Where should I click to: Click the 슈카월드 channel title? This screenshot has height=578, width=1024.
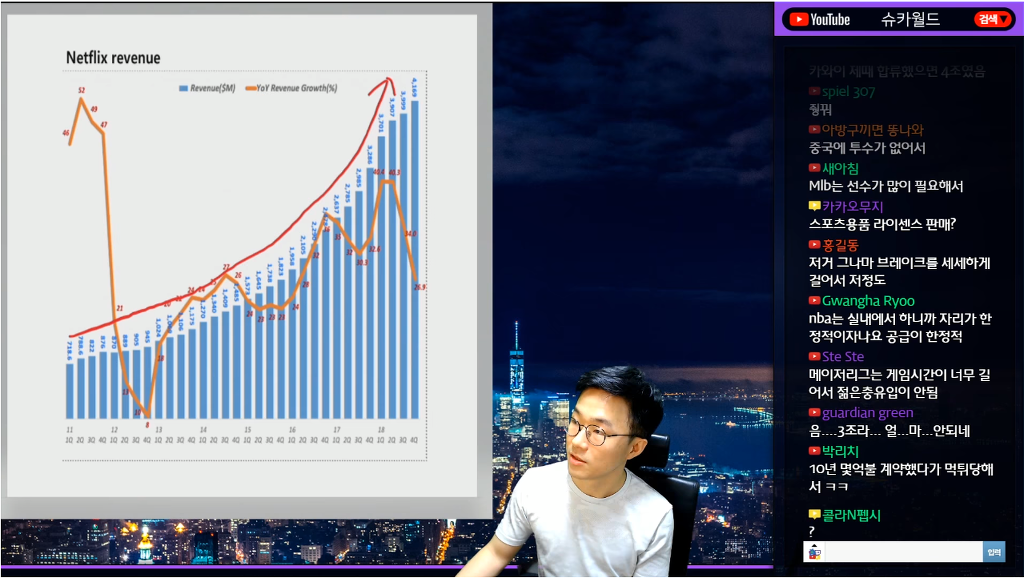pos(910,20)
